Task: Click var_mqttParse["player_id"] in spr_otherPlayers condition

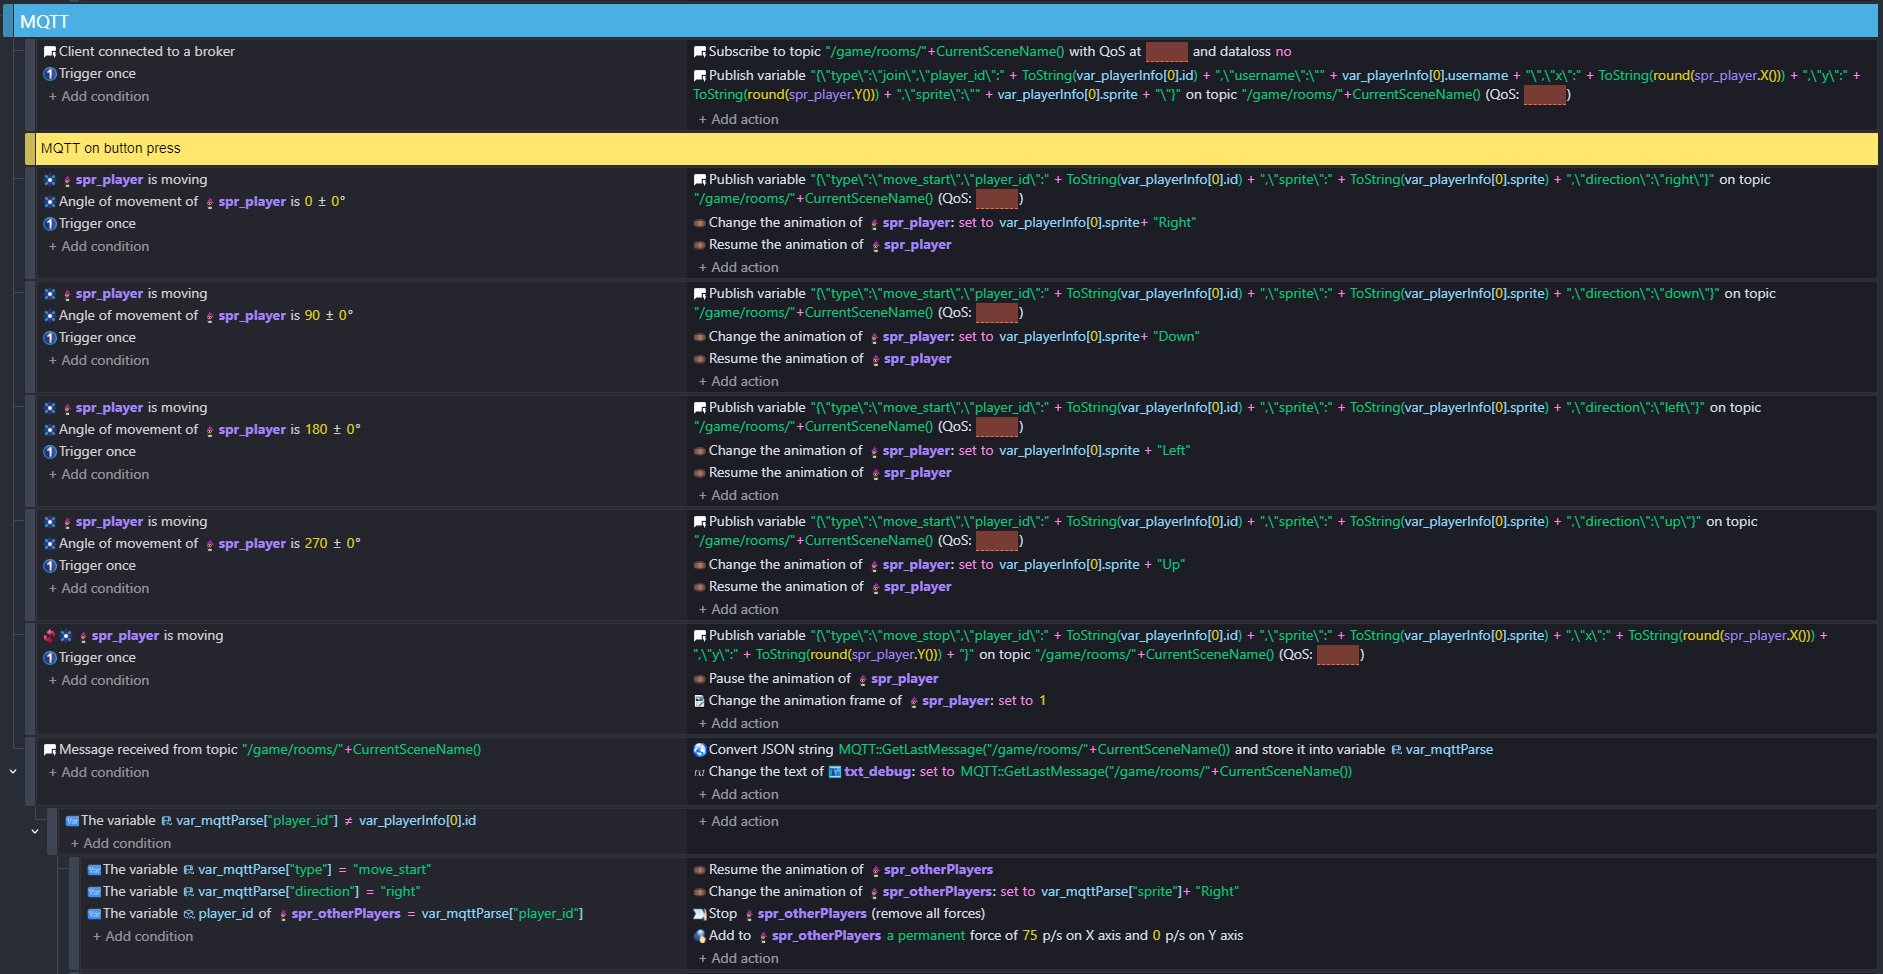Action: (x=502, y=914)
